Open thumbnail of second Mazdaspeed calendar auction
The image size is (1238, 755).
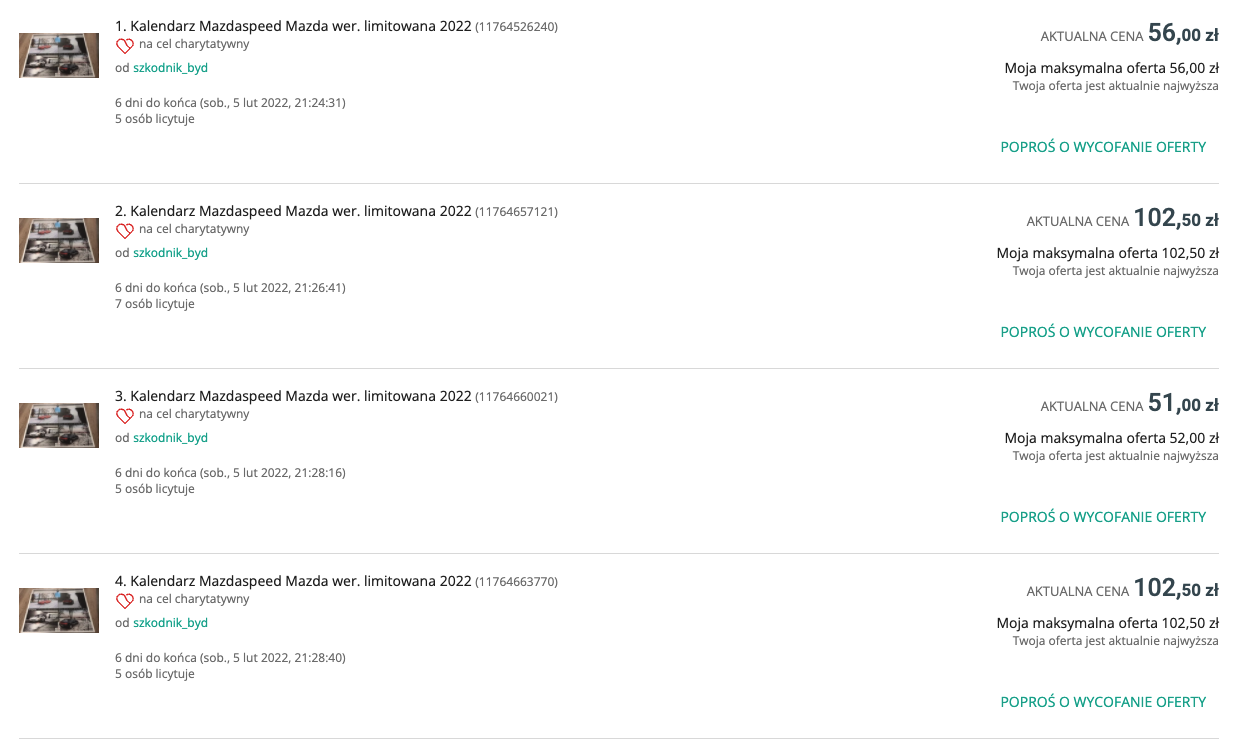click(x=59, y=240)
